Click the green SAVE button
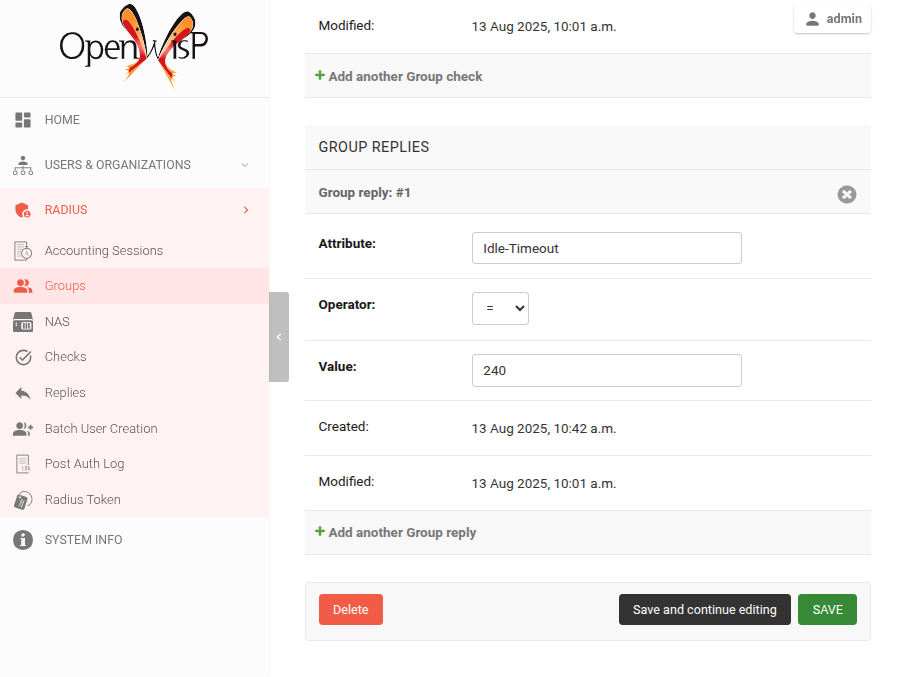 coord(827,610)
